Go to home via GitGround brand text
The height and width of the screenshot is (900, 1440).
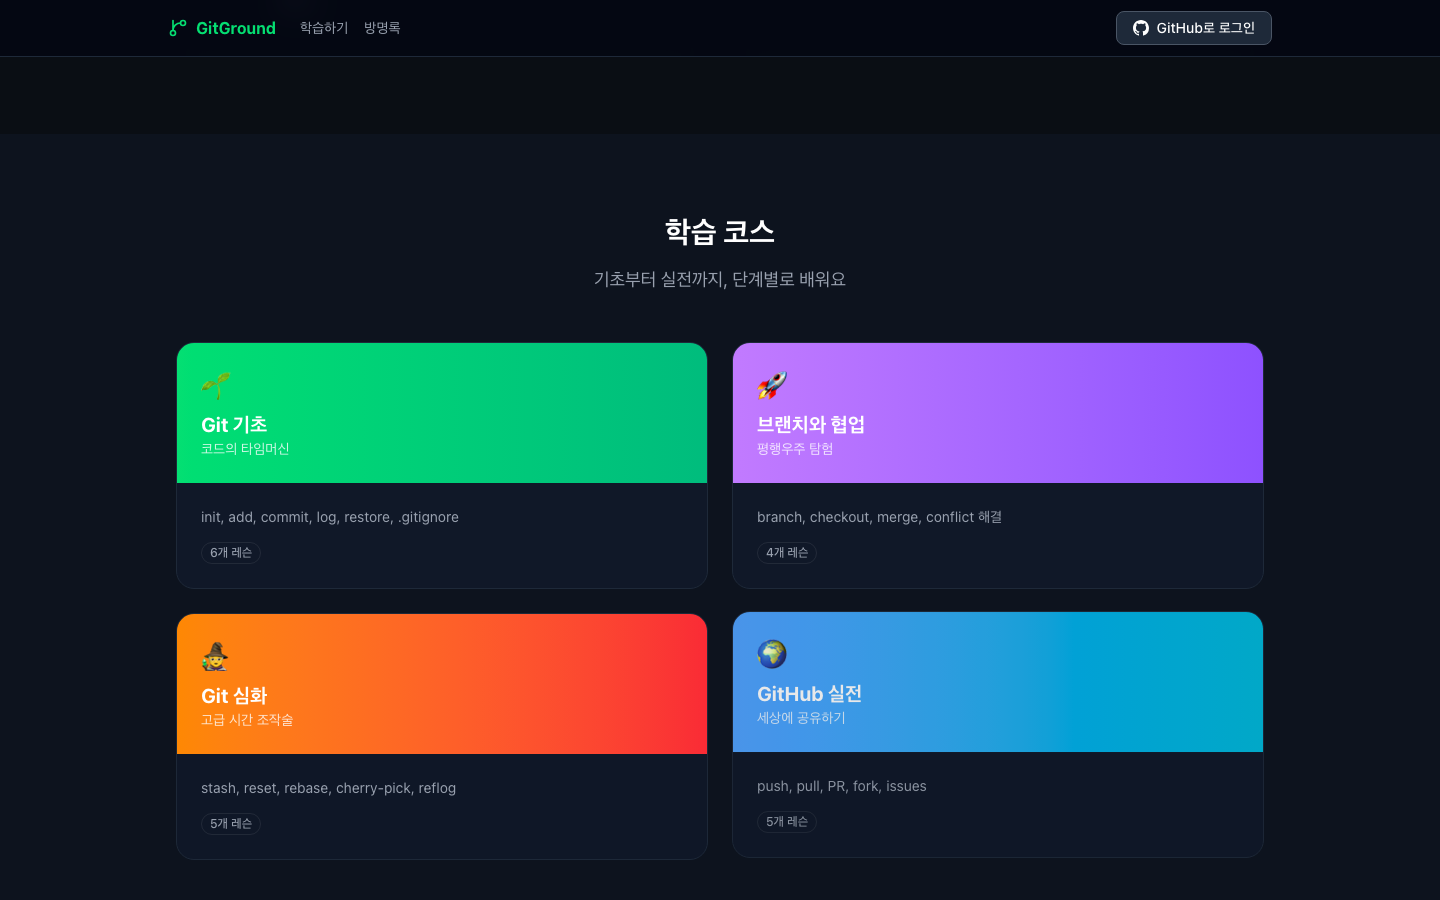pos(235,28)
